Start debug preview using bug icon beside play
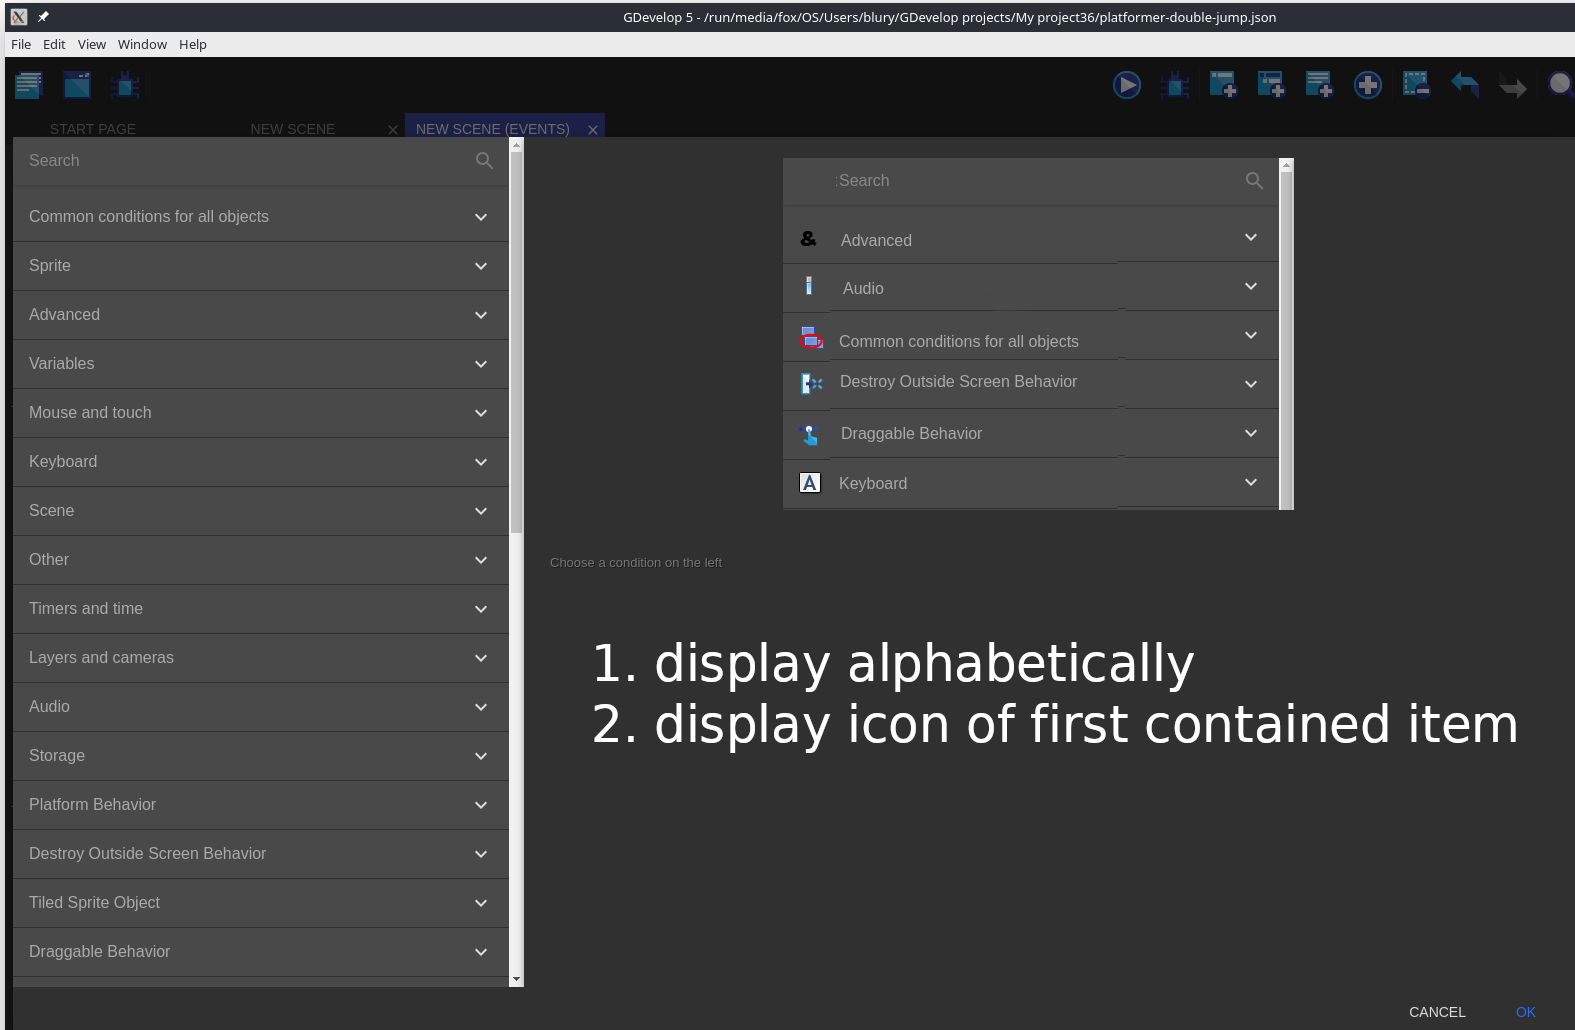This screenshot has height=1030, width=1575. click(x=1175, y=86)
